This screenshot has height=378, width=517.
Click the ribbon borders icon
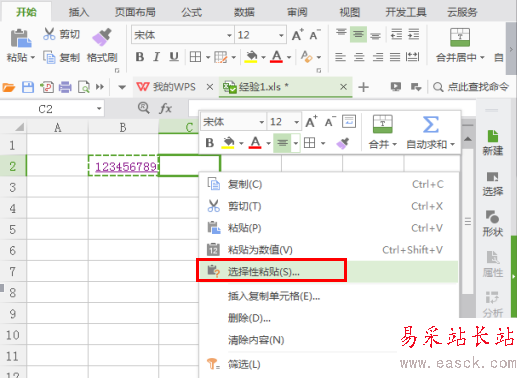click(x=195, y=57)
